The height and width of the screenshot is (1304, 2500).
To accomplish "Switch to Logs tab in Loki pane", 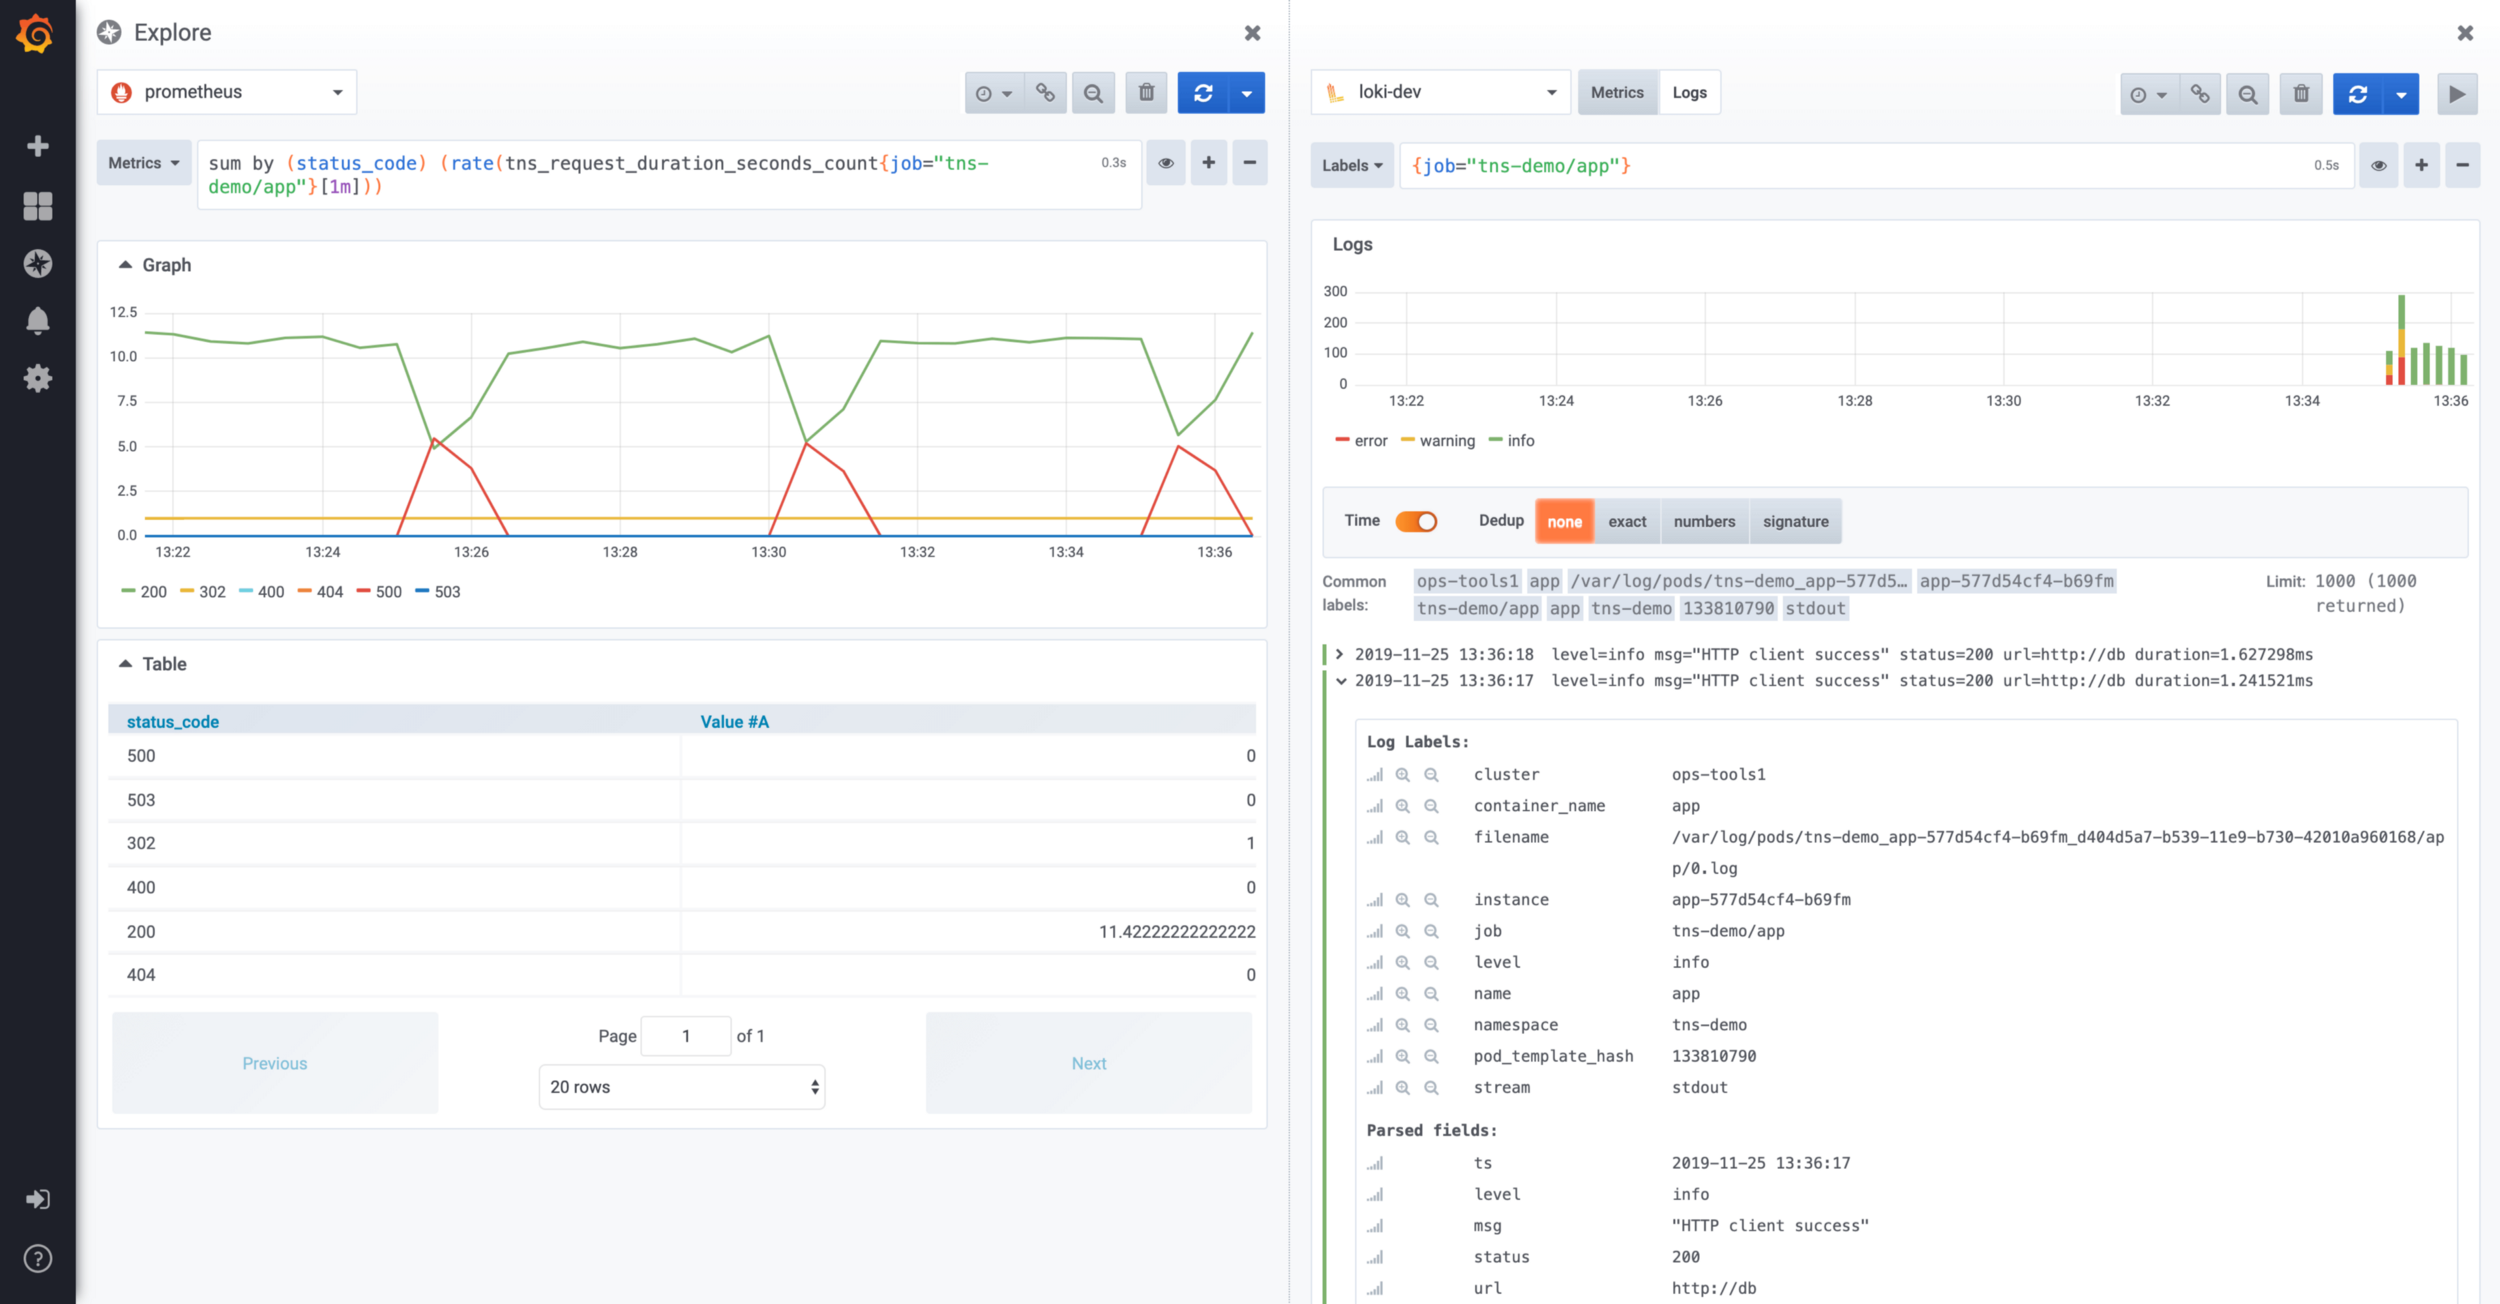I will click(x=1690, y=91).
